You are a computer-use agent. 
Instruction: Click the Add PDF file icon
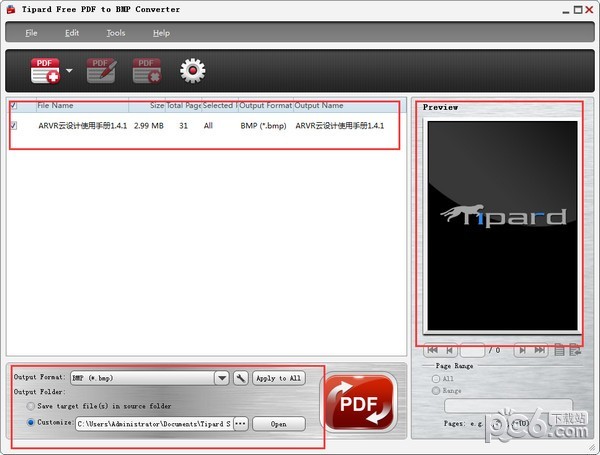45,70
